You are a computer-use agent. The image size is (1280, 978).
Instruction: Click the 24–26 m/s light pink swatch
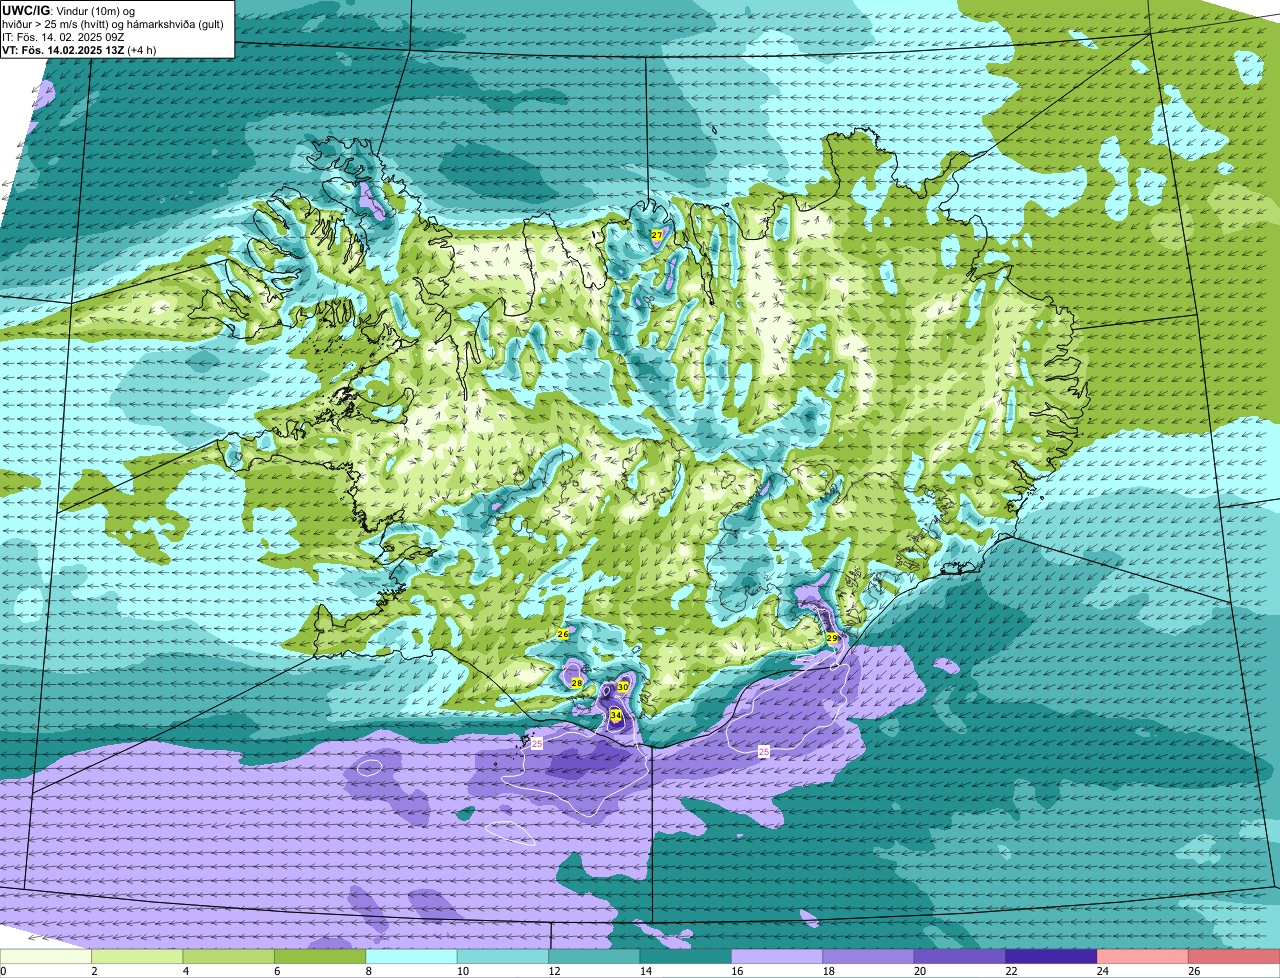coord(1143,957)
